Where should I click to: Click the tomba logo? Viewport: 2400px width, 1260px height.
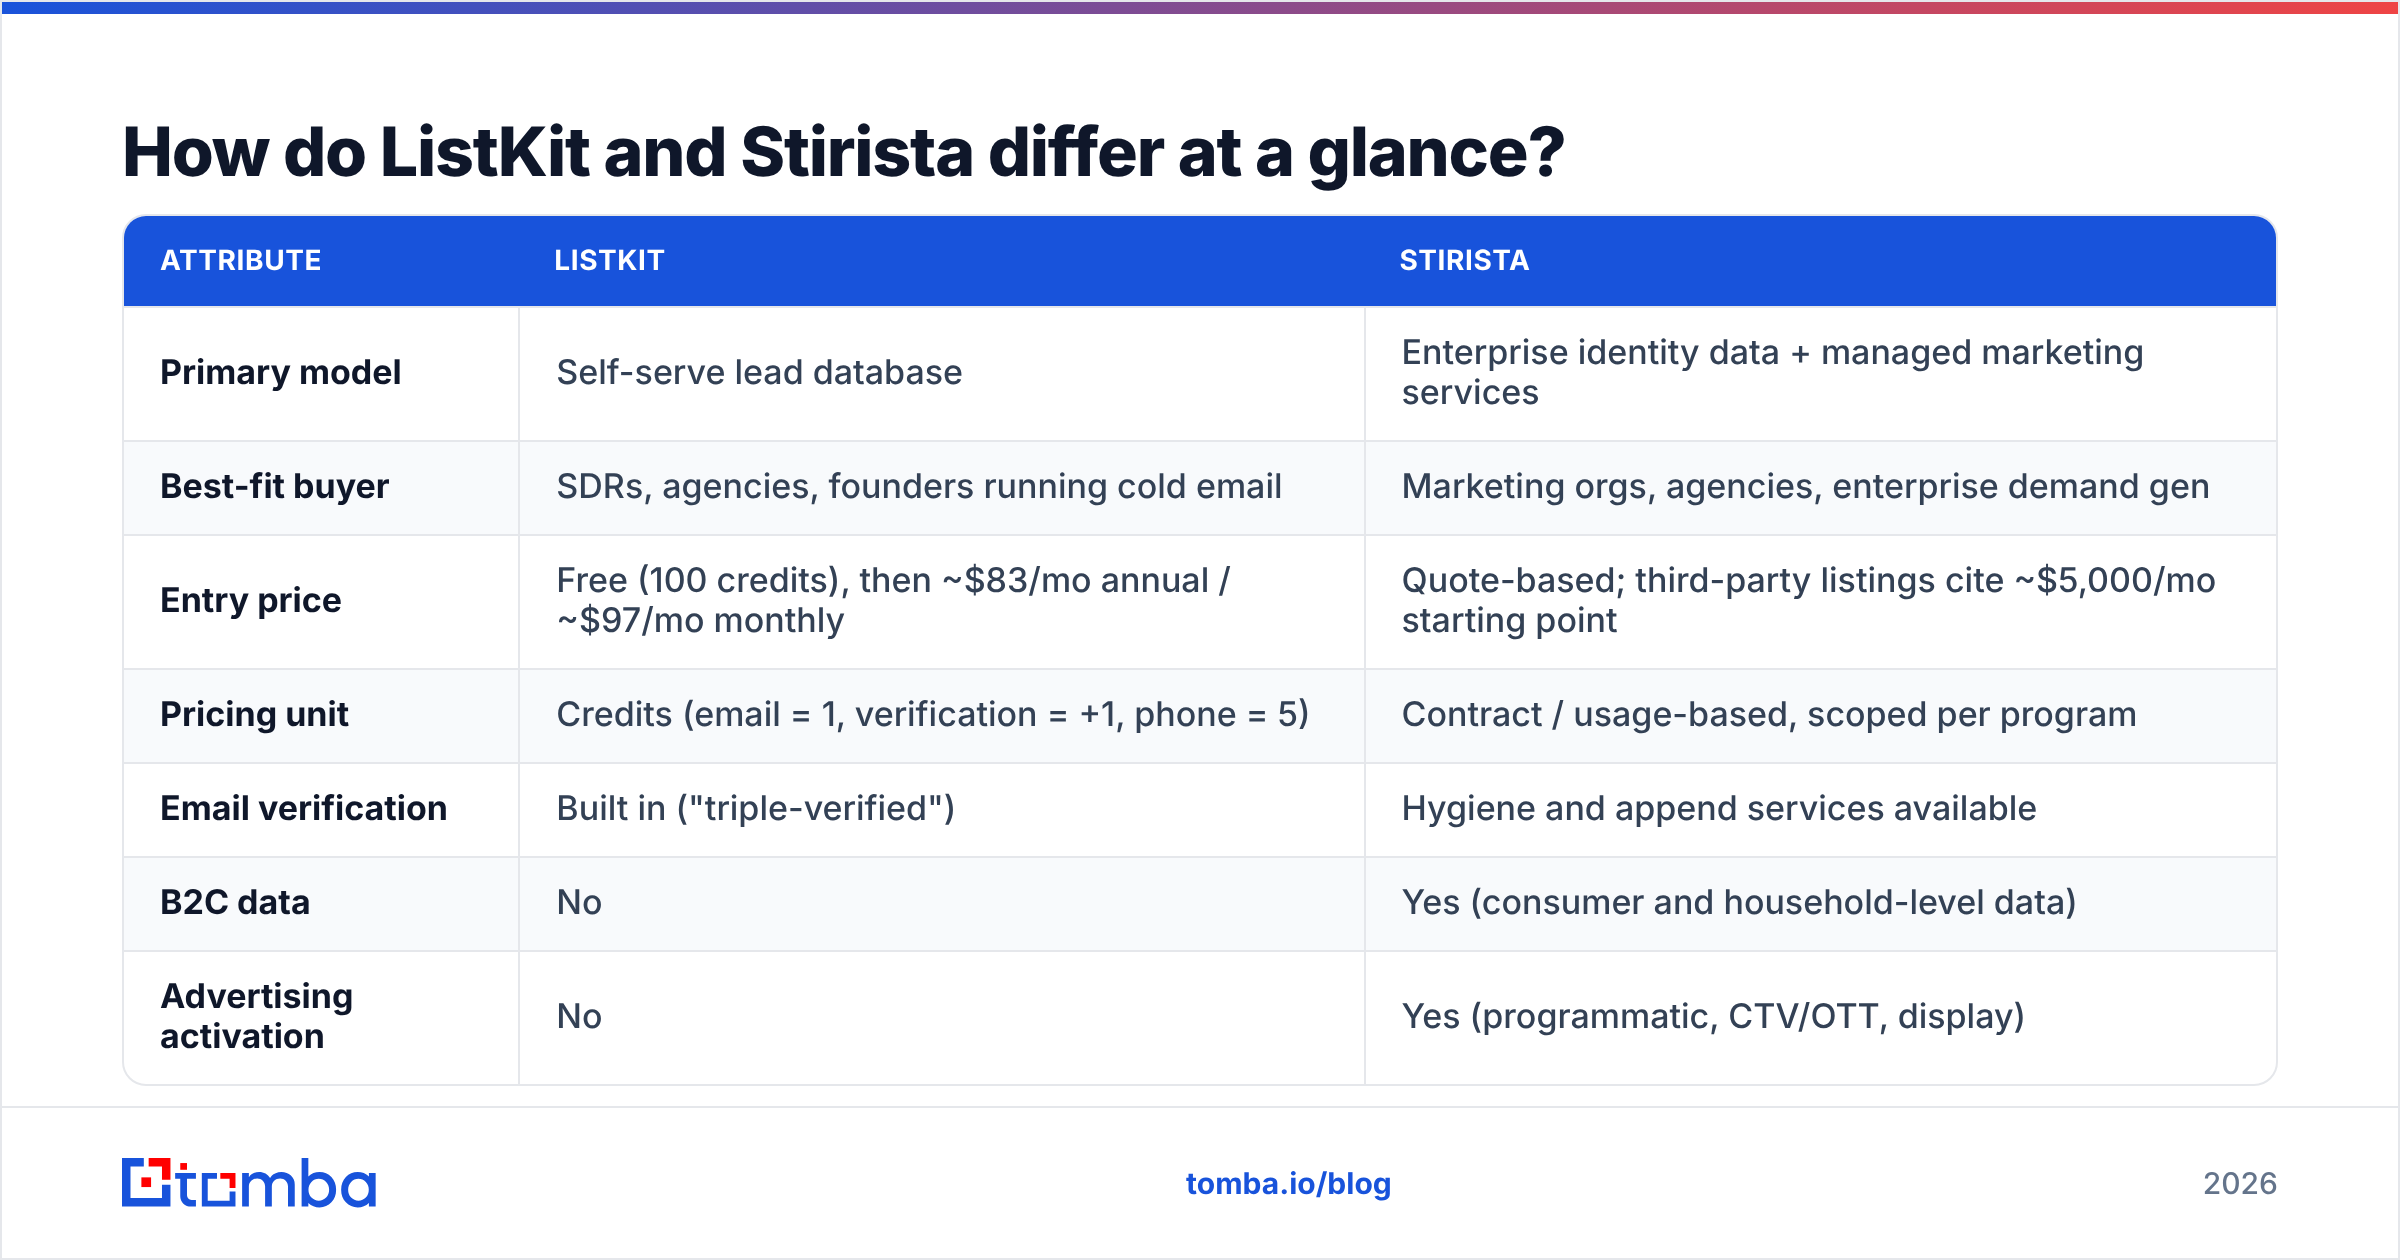(x=249, y=1183)
